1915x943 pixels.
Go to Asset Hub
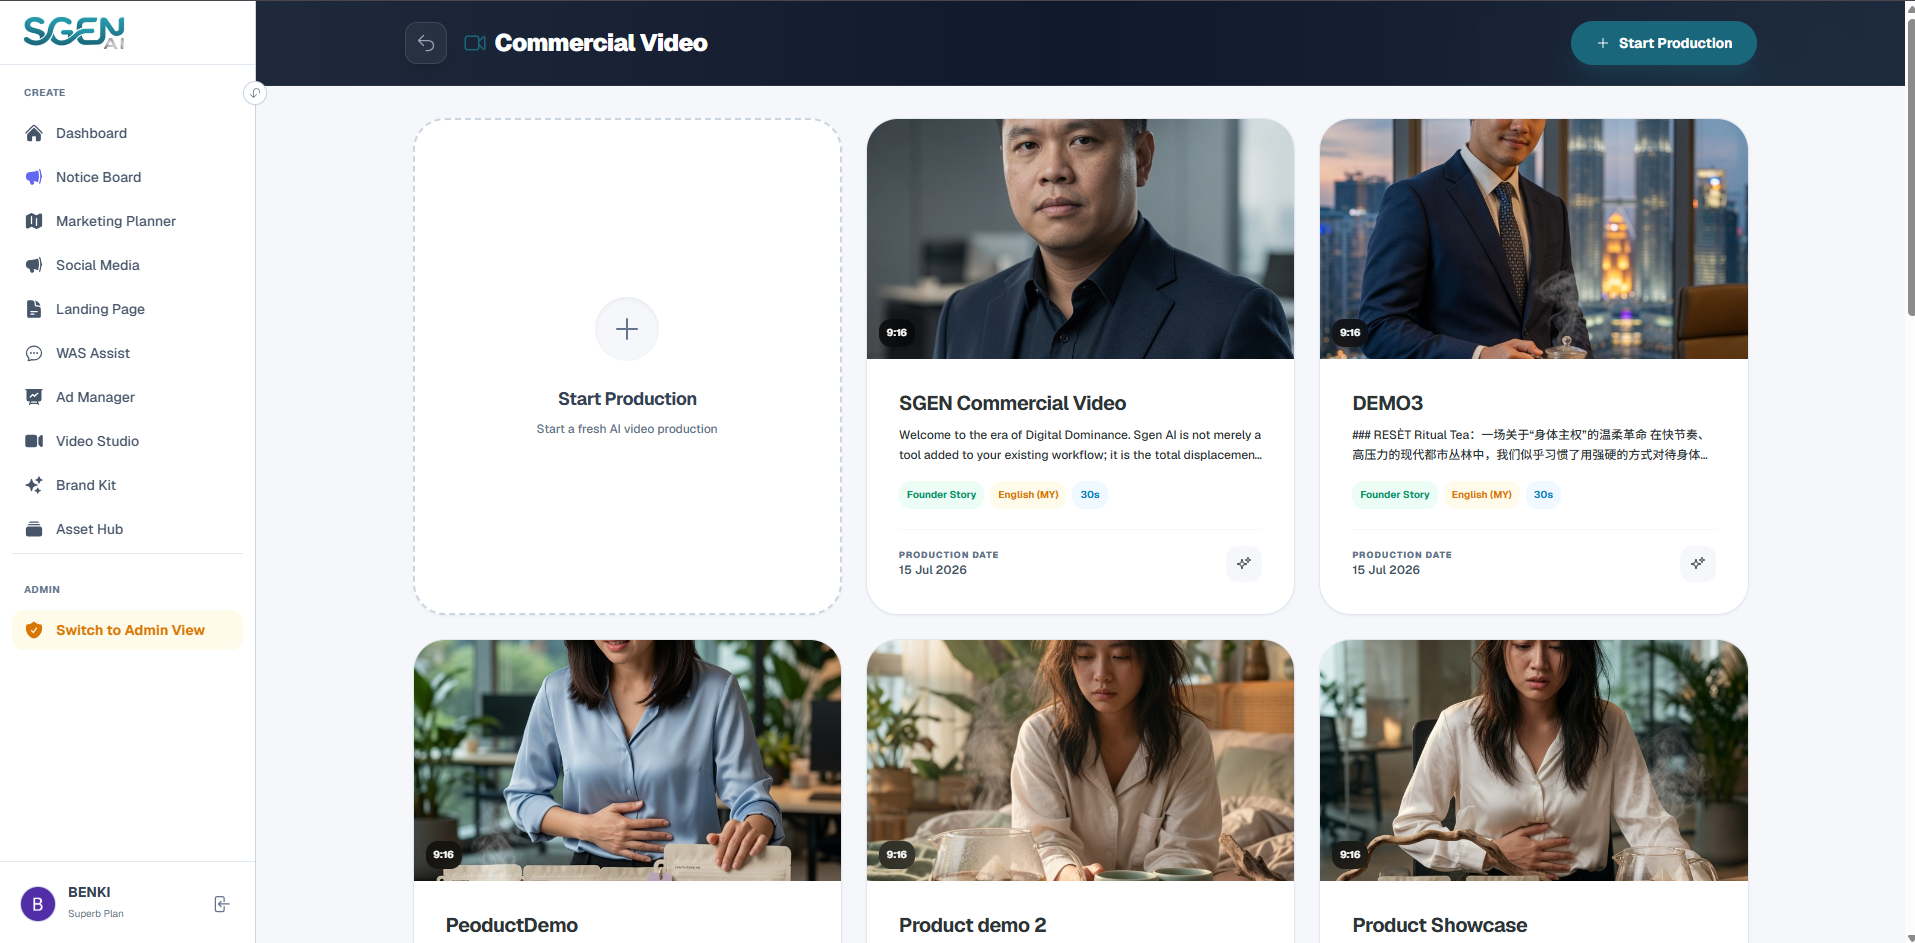tap(127, 529)
